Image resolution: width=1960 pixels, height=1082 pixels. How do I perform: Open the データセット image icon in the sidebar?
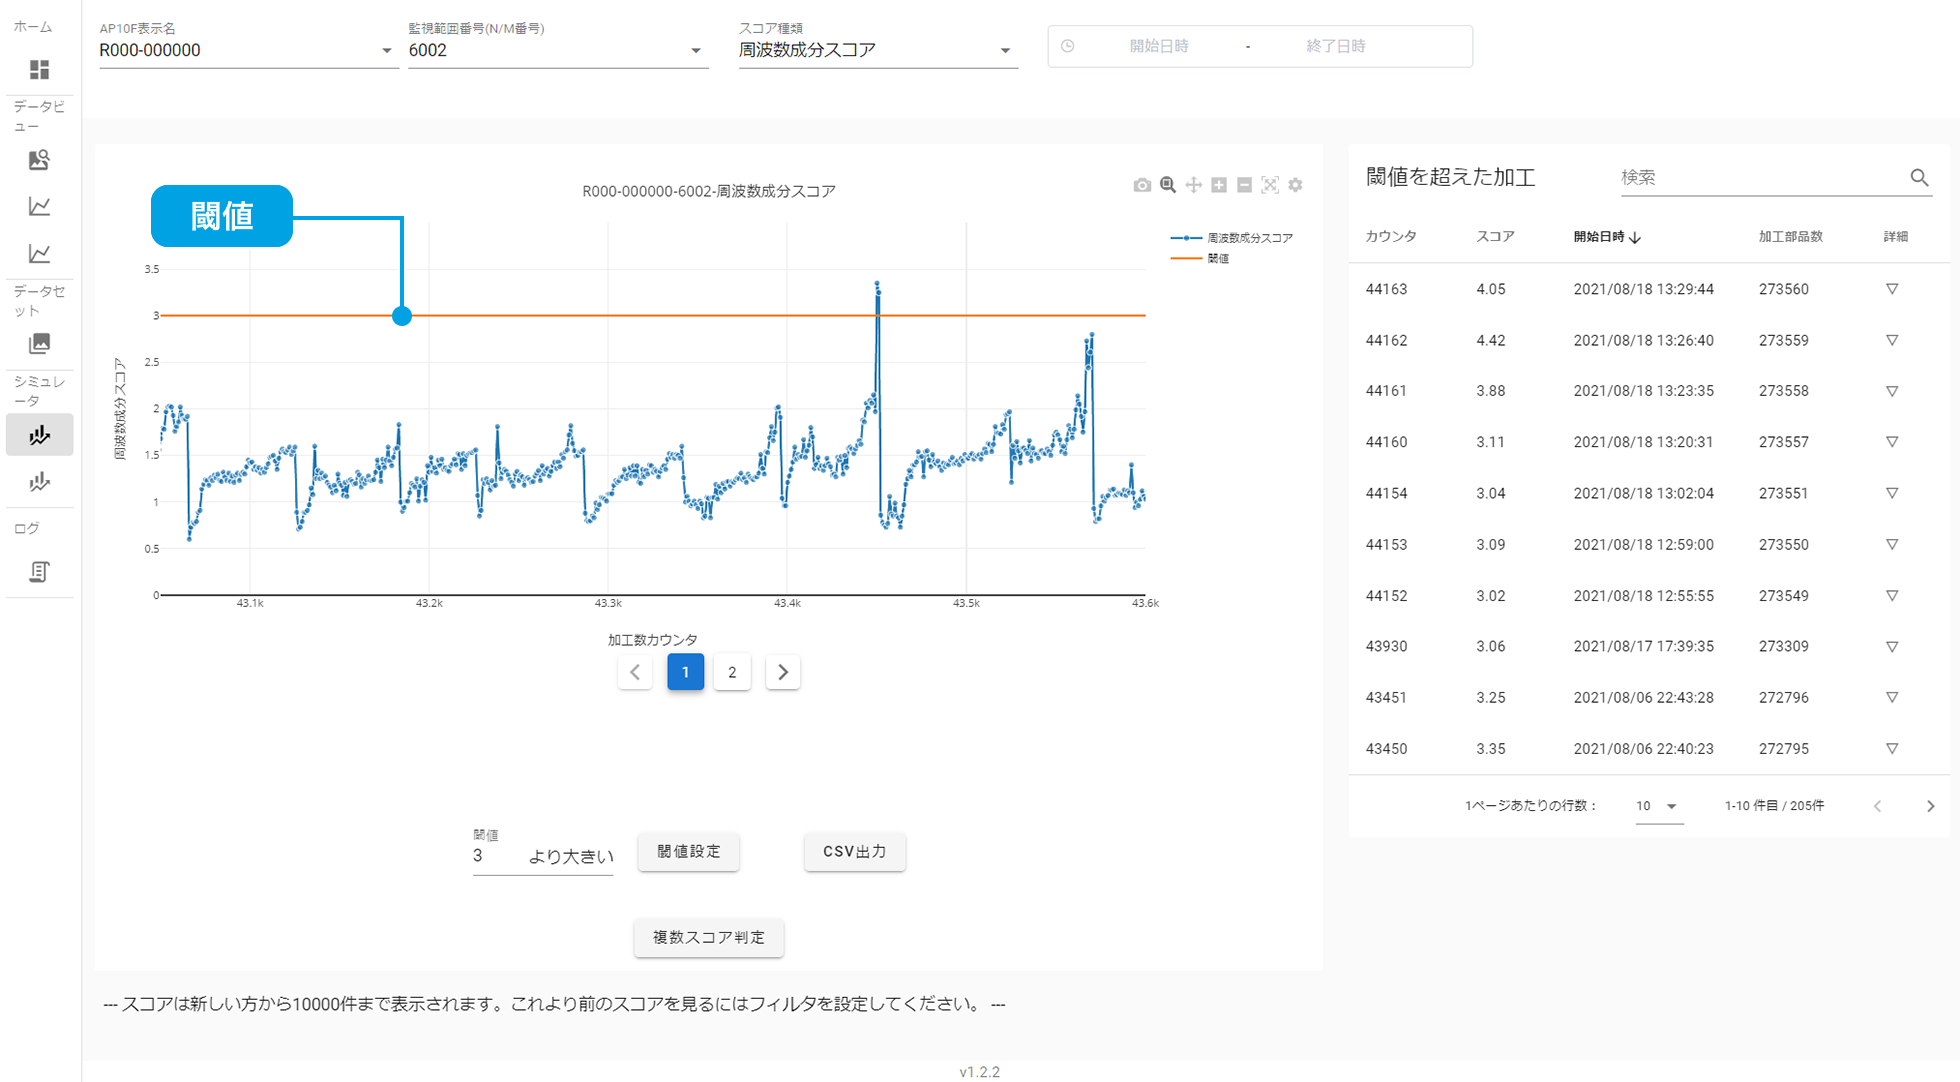[x=39, y=342]
